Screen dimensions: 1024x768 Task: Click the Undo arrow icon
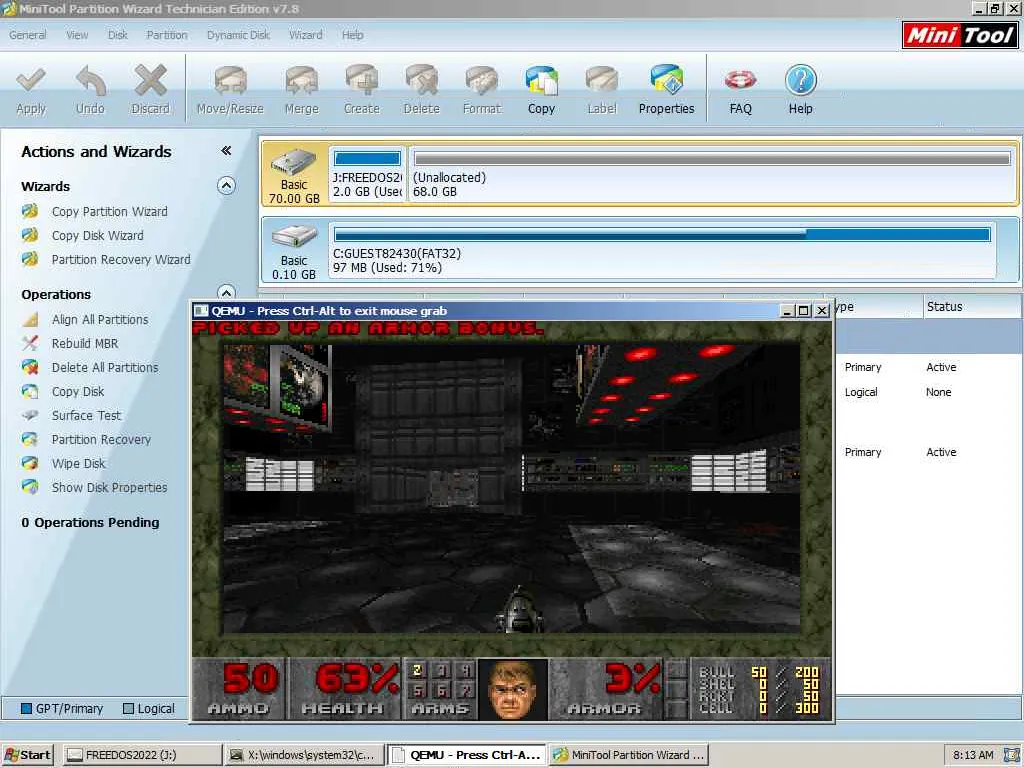[90, 80]
